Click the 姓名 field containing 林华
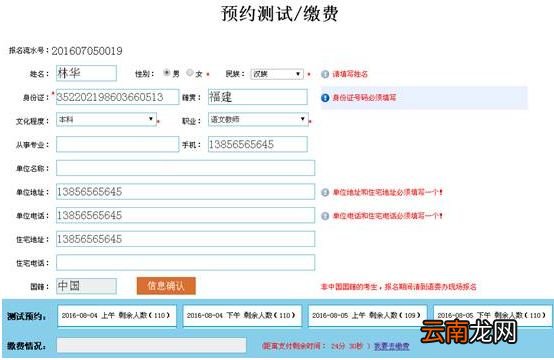 pyautogui.click(x=86, y=73)
